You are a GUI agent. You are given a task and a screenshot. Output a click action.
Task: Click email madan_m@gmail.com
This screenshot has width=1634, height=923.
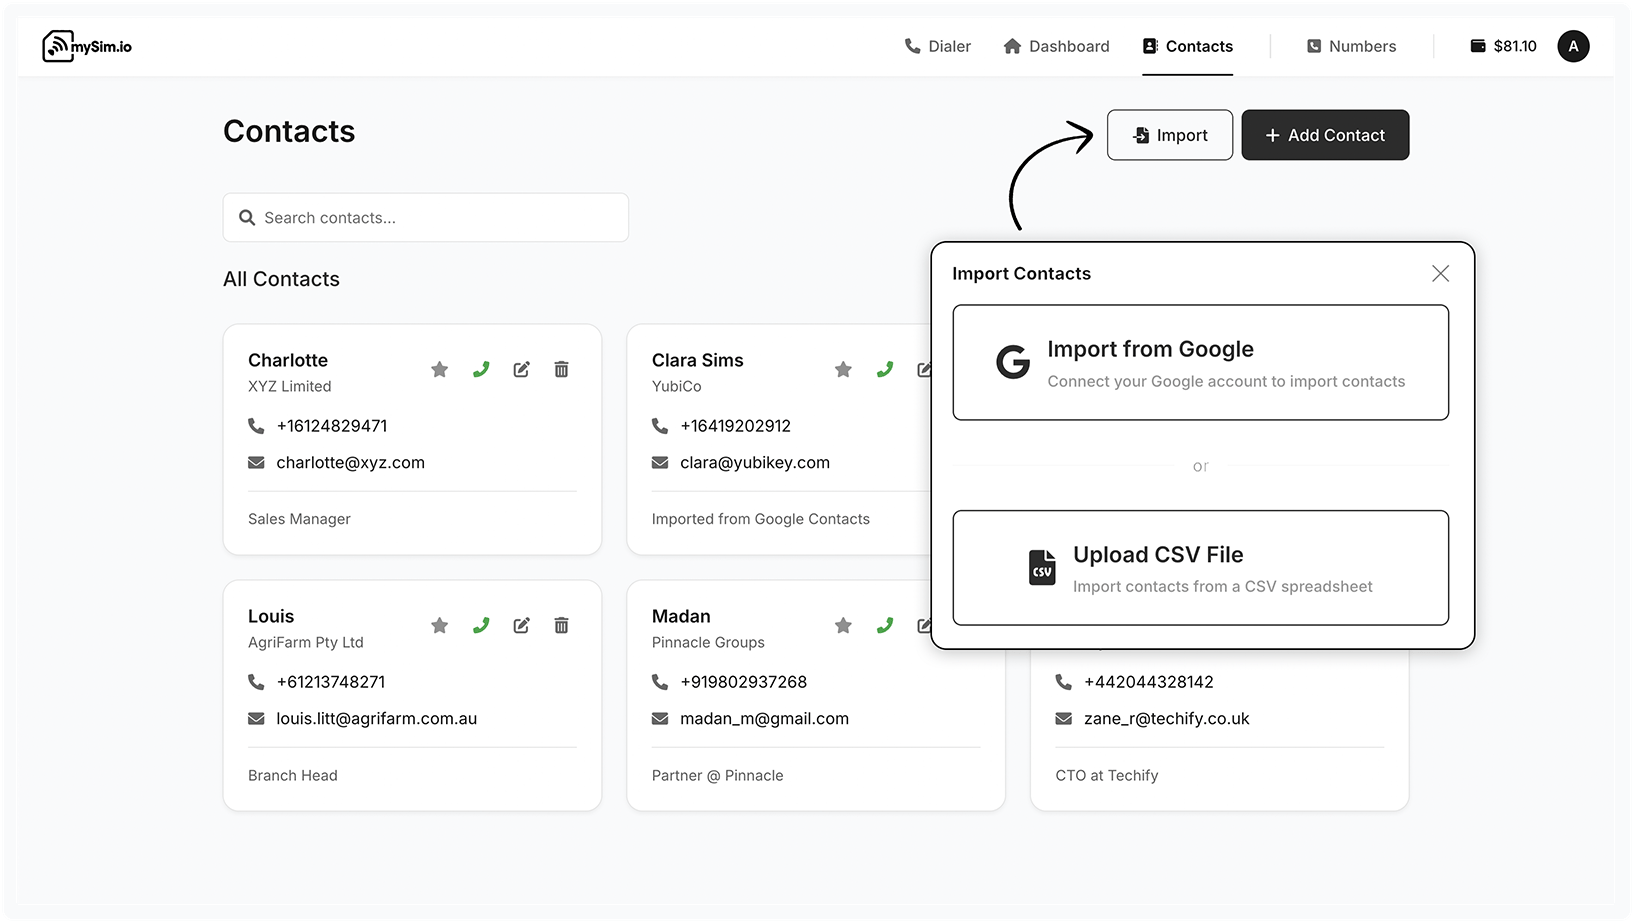pos(764,719)
